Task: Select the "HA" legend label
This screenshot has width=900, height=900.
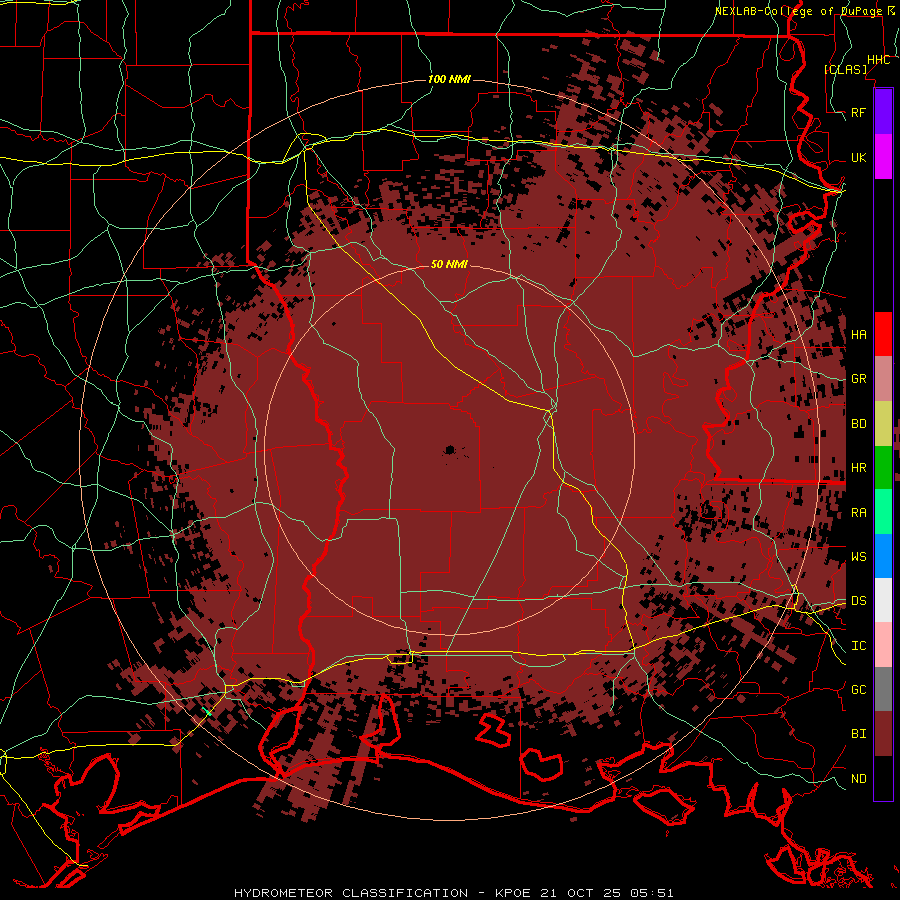Action: tap(858, 334)
